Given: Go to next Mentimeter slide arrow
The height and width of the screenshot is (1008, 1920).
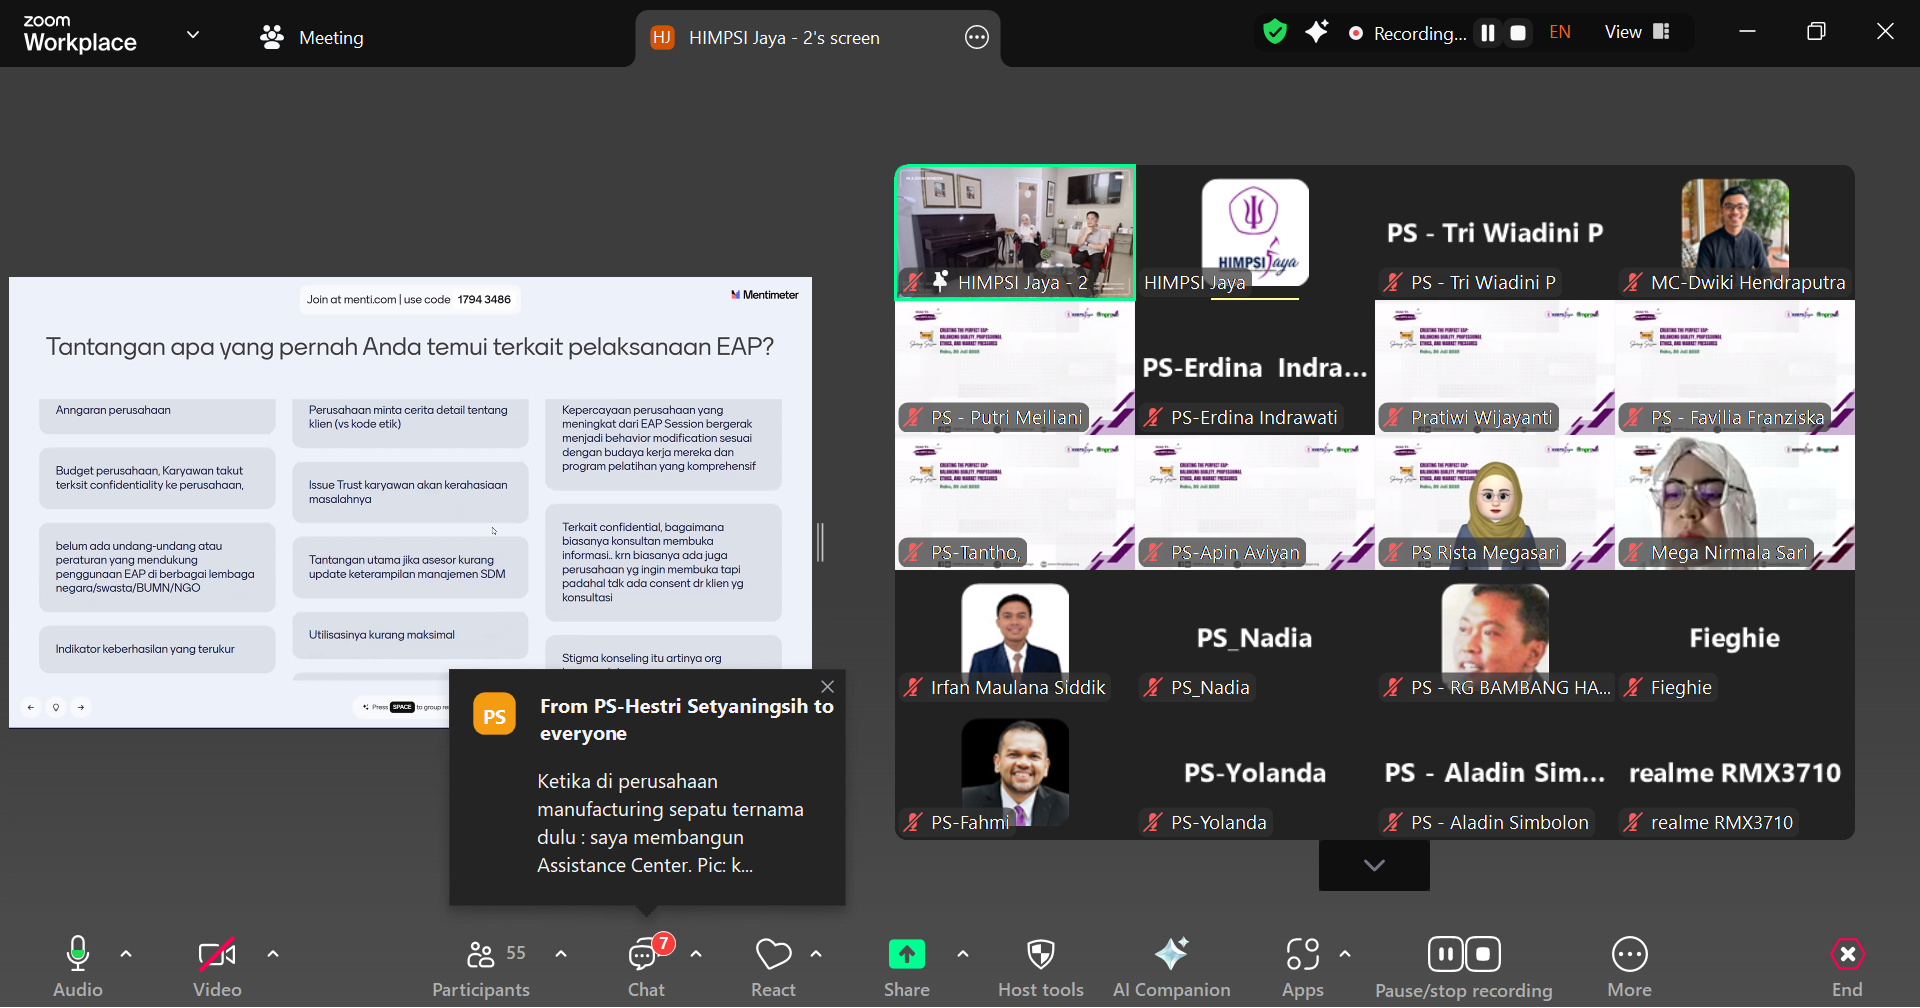Looking at the screenshot, I should (x=81, y=707).
